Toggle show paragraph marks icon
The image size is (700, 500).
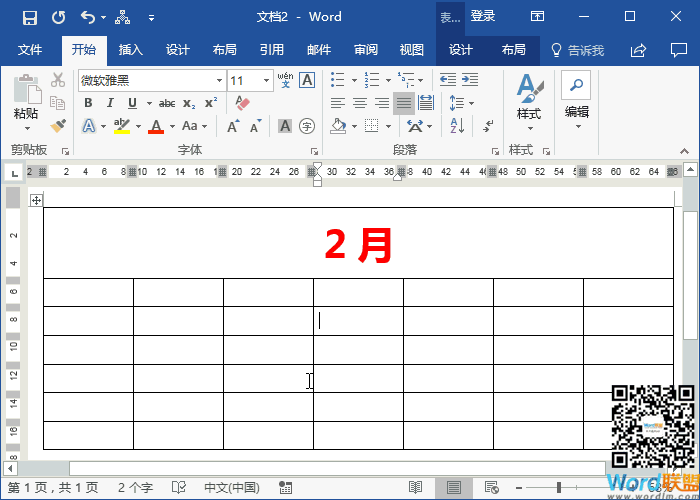click(x=488, y=126)
